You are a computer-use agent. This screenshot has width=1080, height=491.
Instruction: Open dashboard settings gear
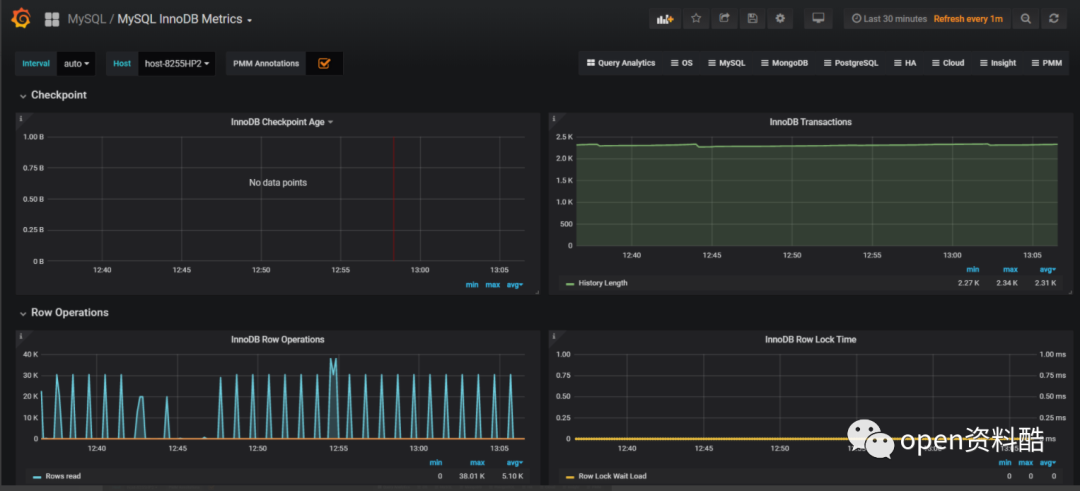coord(780,19)
